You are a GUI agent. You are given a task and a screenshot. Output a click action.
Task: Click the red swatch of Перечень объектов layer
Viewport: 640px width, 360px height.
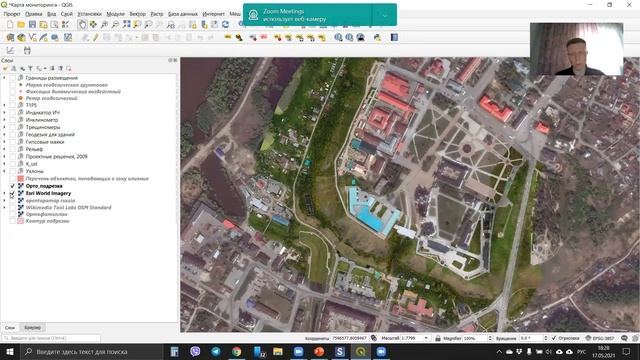coord(20,178)
